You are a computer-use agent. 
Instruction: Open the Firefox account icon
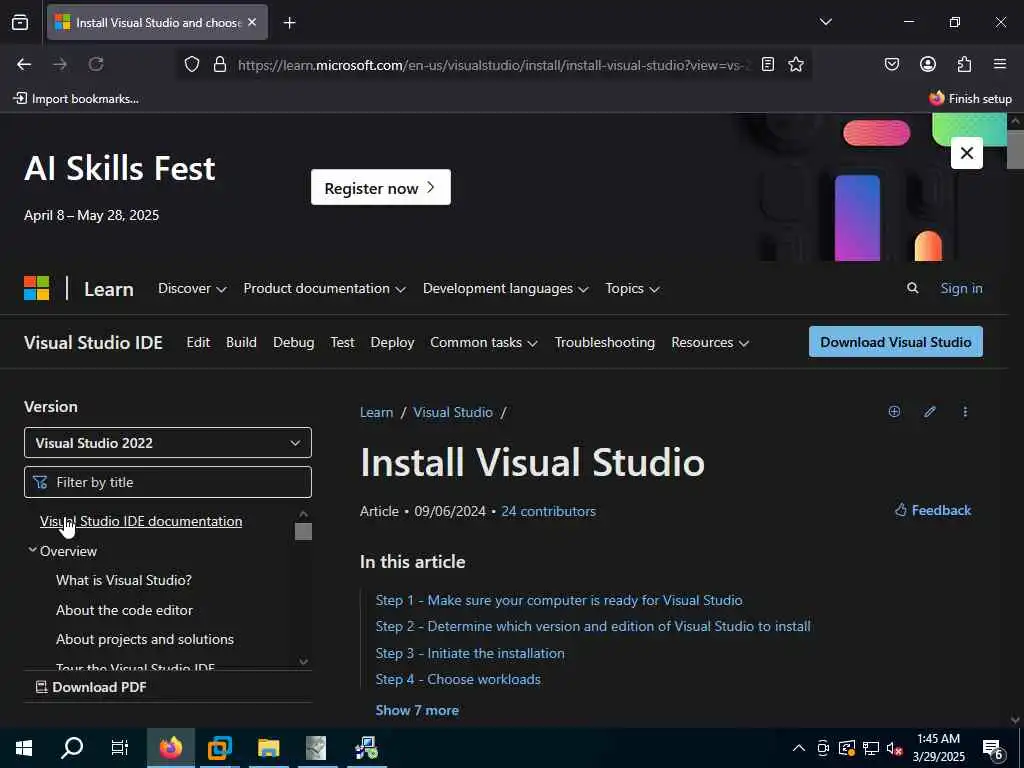tap(927, 64)
